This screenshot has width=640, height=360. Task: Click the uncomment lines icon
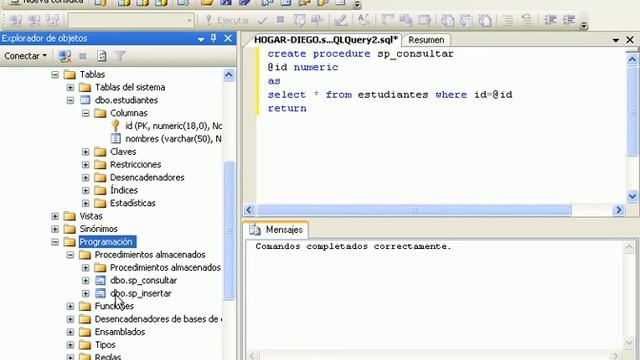[527, 20]
